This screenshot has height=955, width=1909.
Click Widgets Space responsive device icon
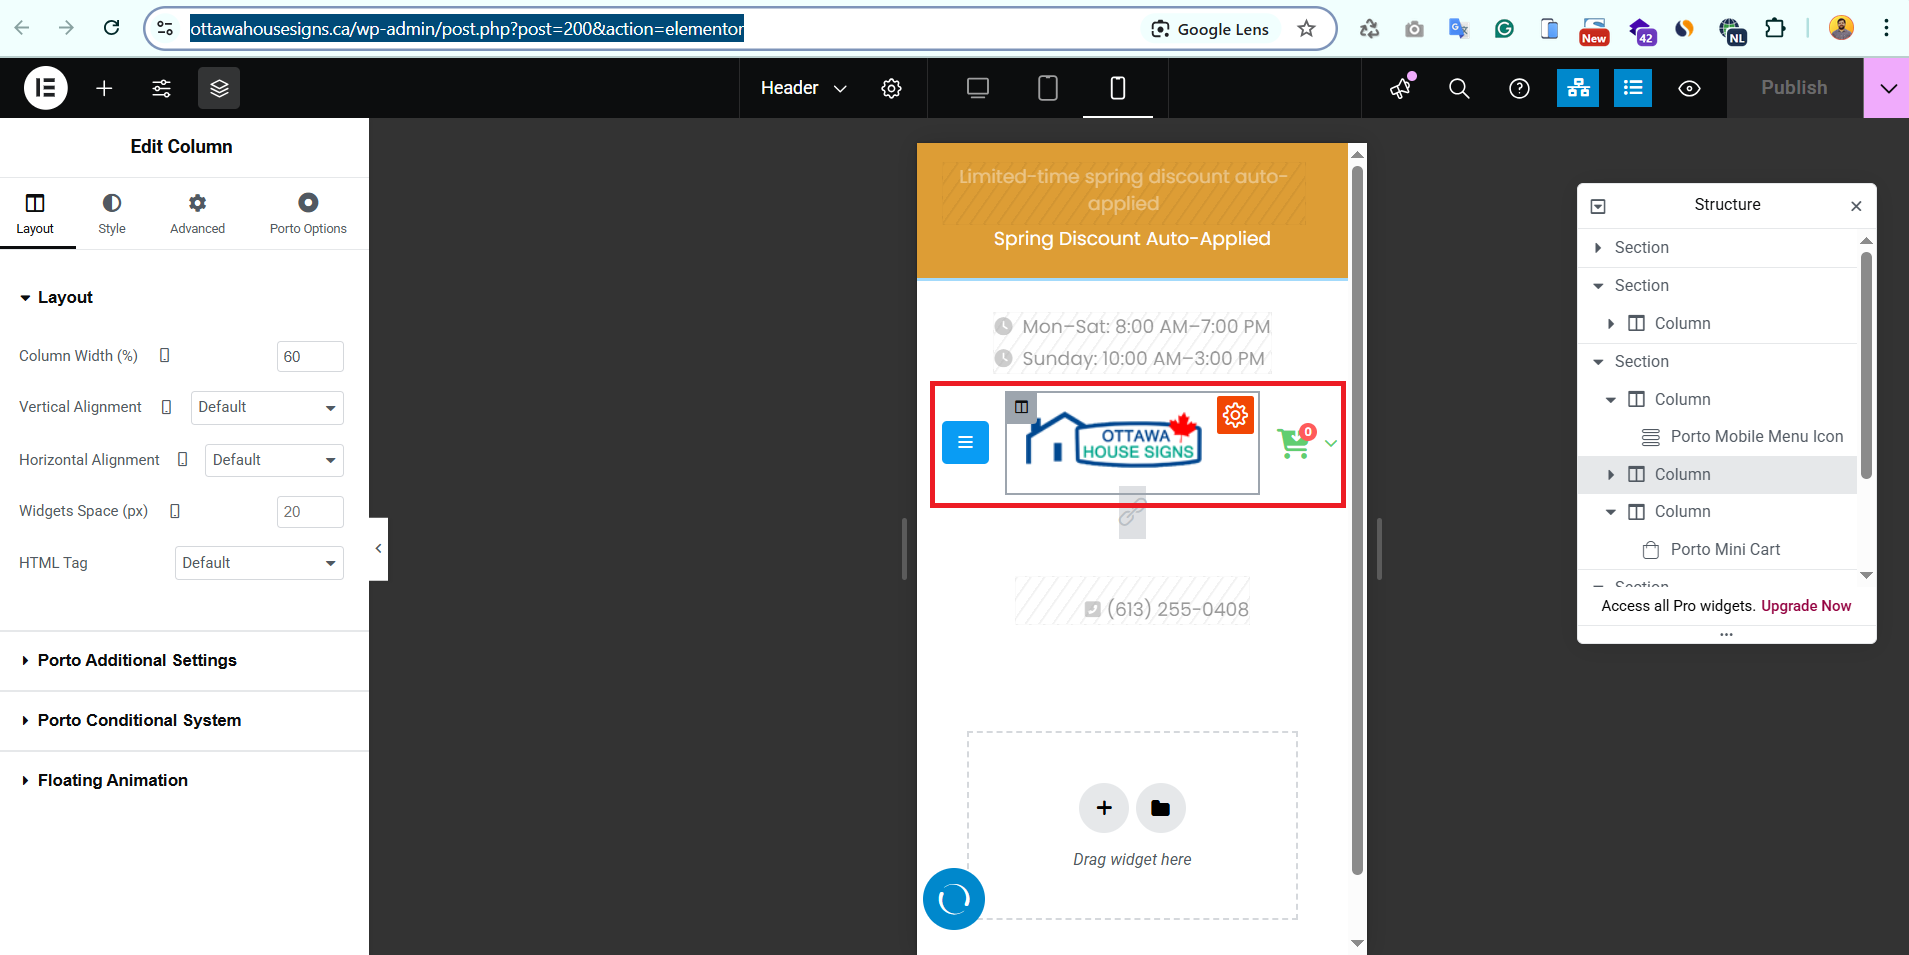point(175,511)
